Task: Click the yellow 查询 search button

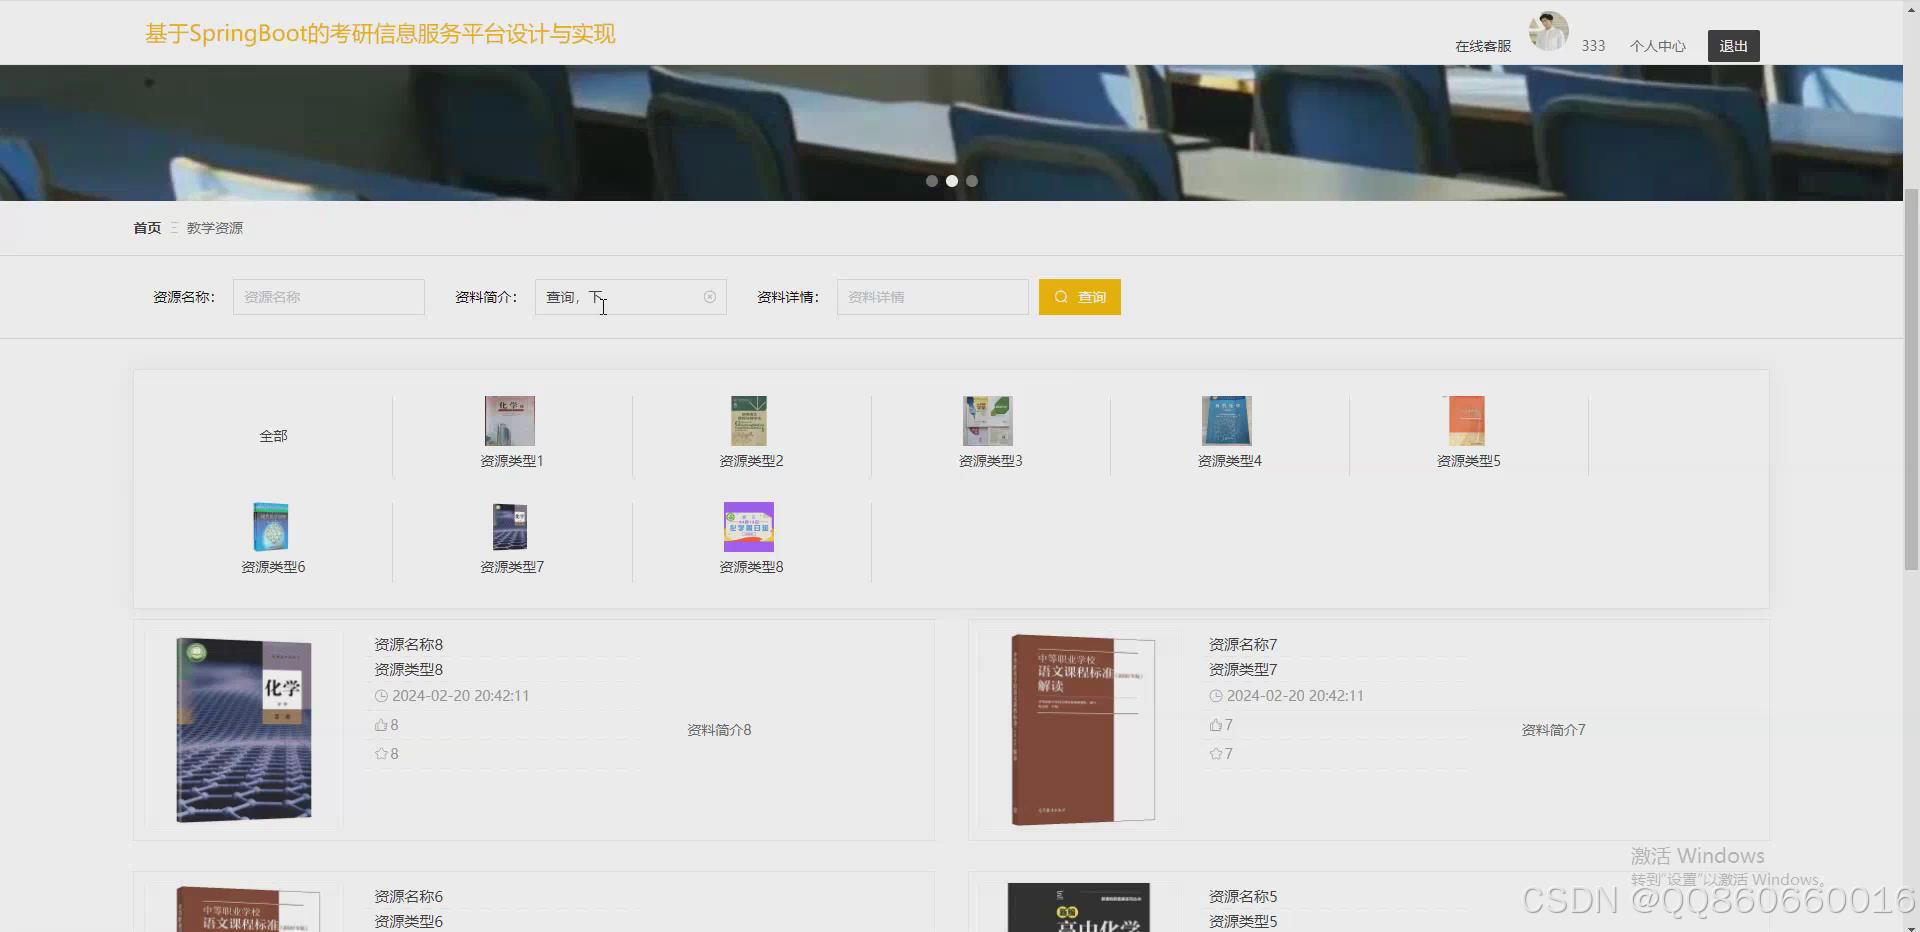Action: [1080, 297]
